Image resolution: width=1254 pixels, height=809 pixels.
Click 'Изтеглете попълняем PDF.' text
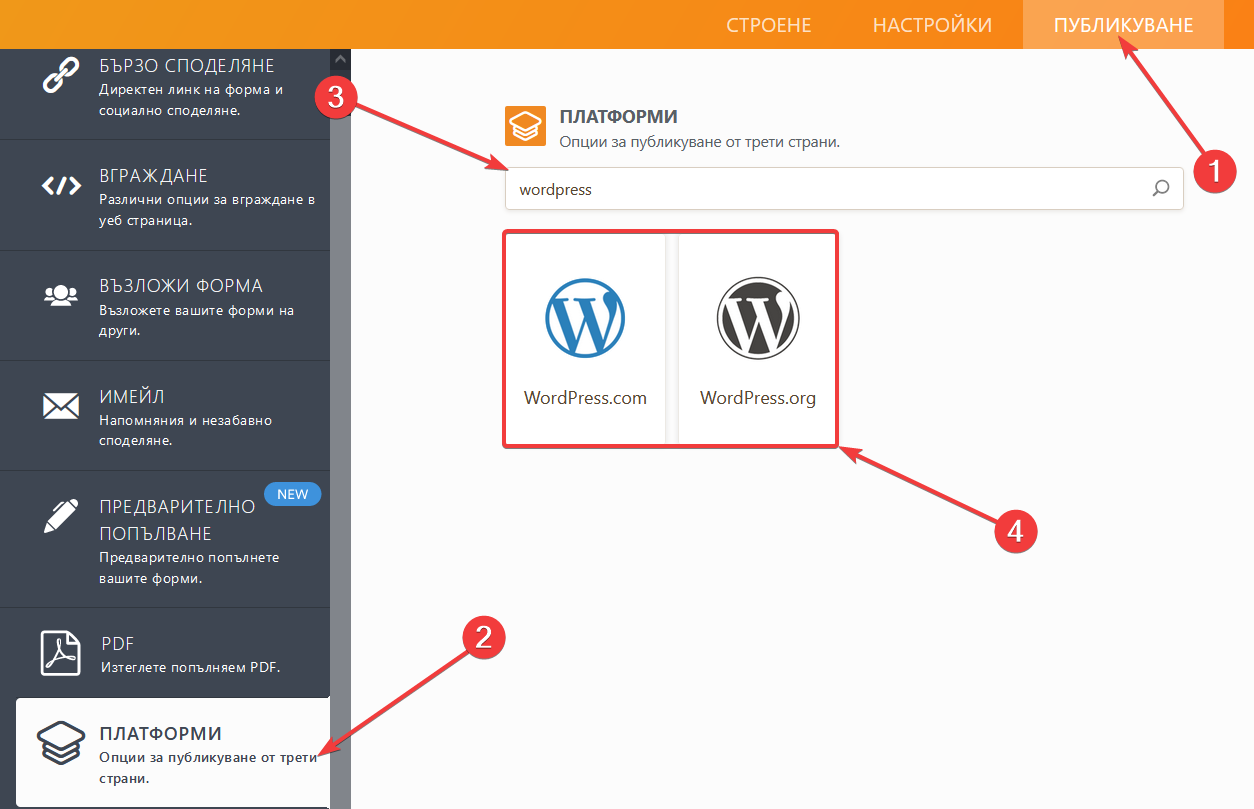(x=191, y=667)
